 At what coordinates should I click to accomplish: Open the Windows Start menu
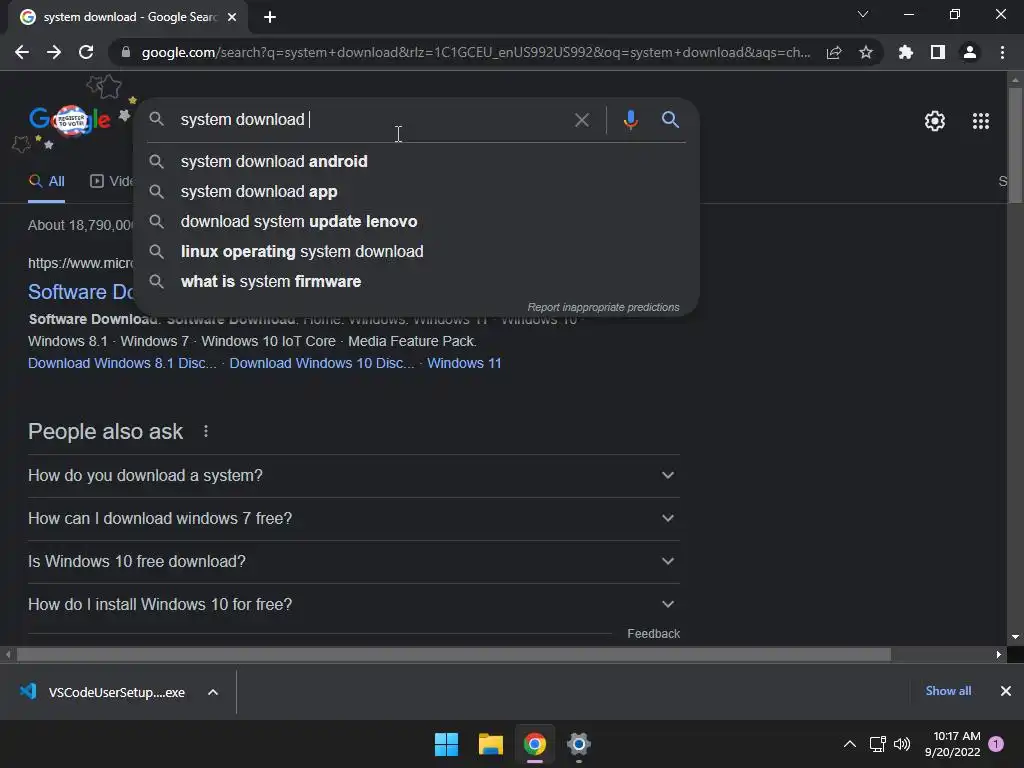coord(447,744)
